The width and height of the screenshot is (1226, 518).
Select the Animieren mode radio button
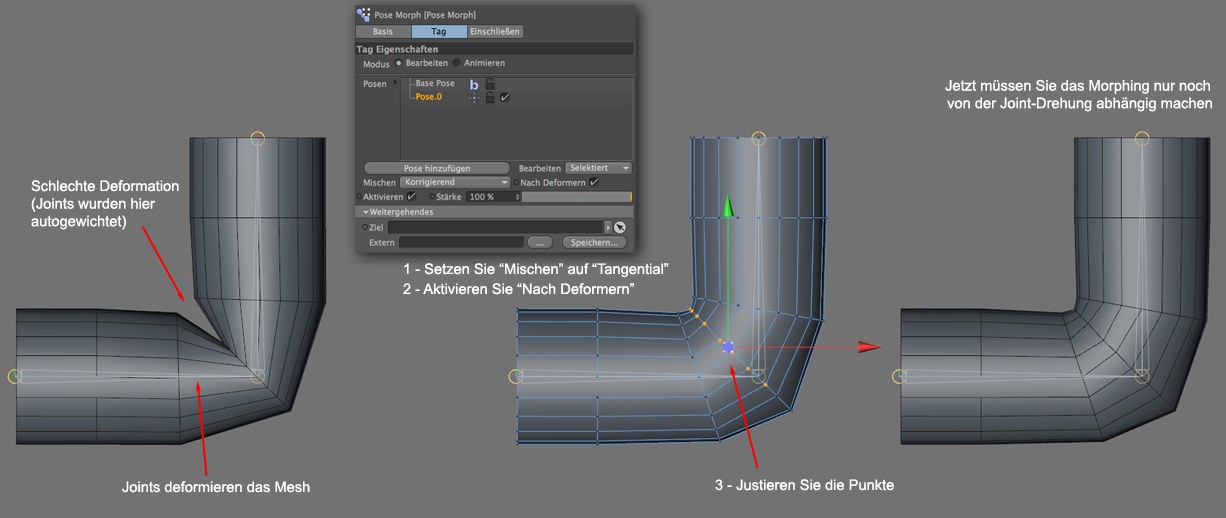(x=457, y=63)
